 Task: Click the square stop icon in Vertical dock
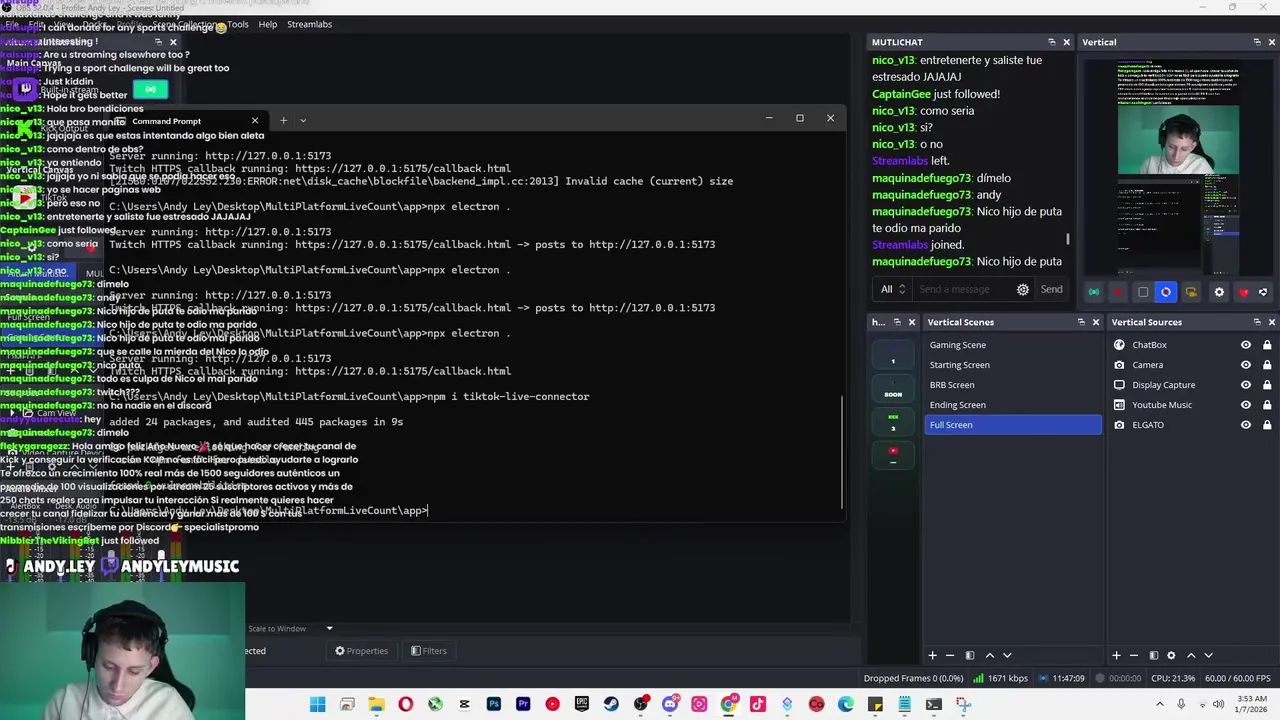pos(1142,292)
